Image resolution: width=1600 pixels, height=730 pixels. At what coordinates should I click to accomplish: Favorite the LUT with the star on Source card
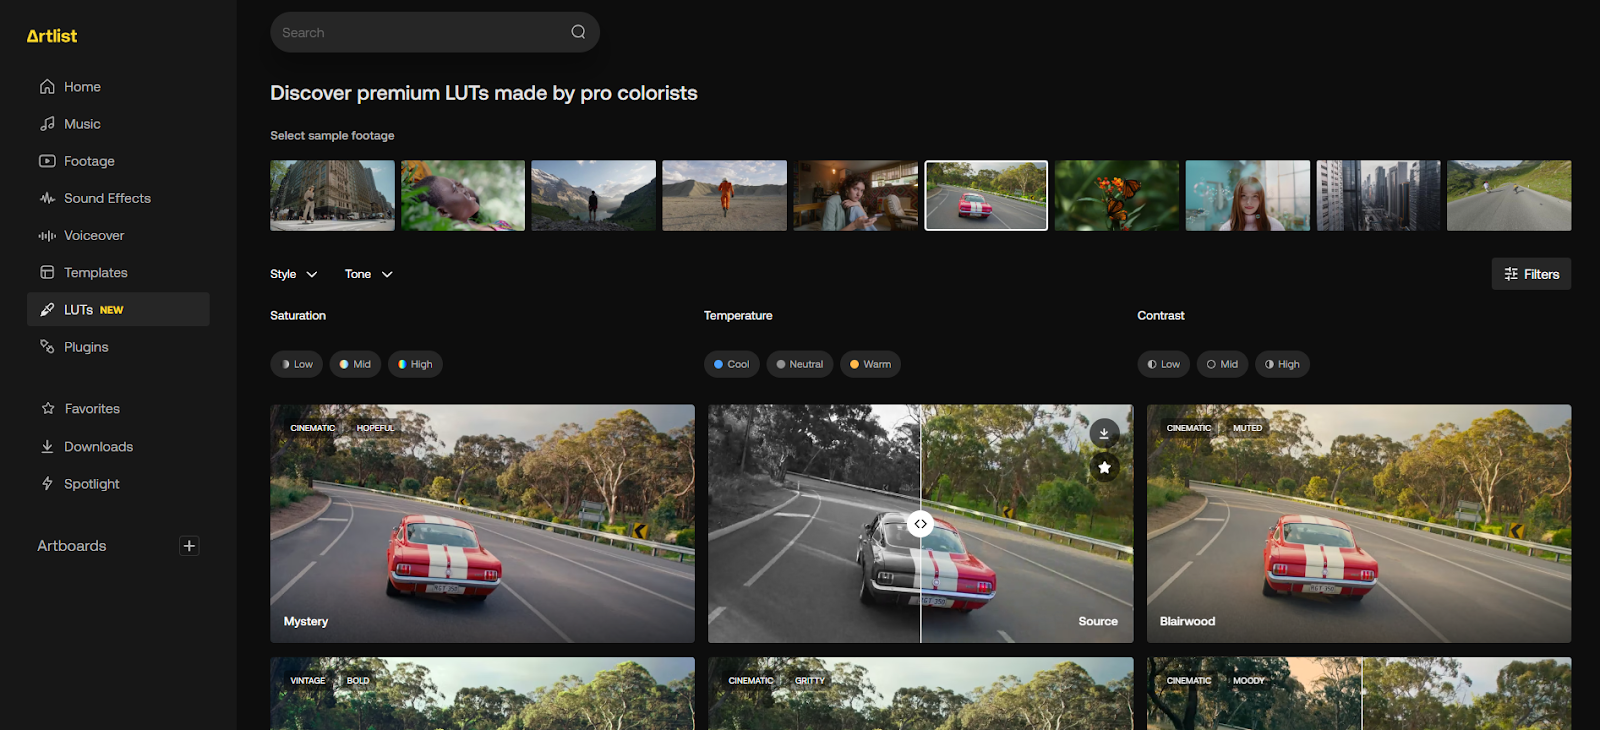coord(1104,467)
